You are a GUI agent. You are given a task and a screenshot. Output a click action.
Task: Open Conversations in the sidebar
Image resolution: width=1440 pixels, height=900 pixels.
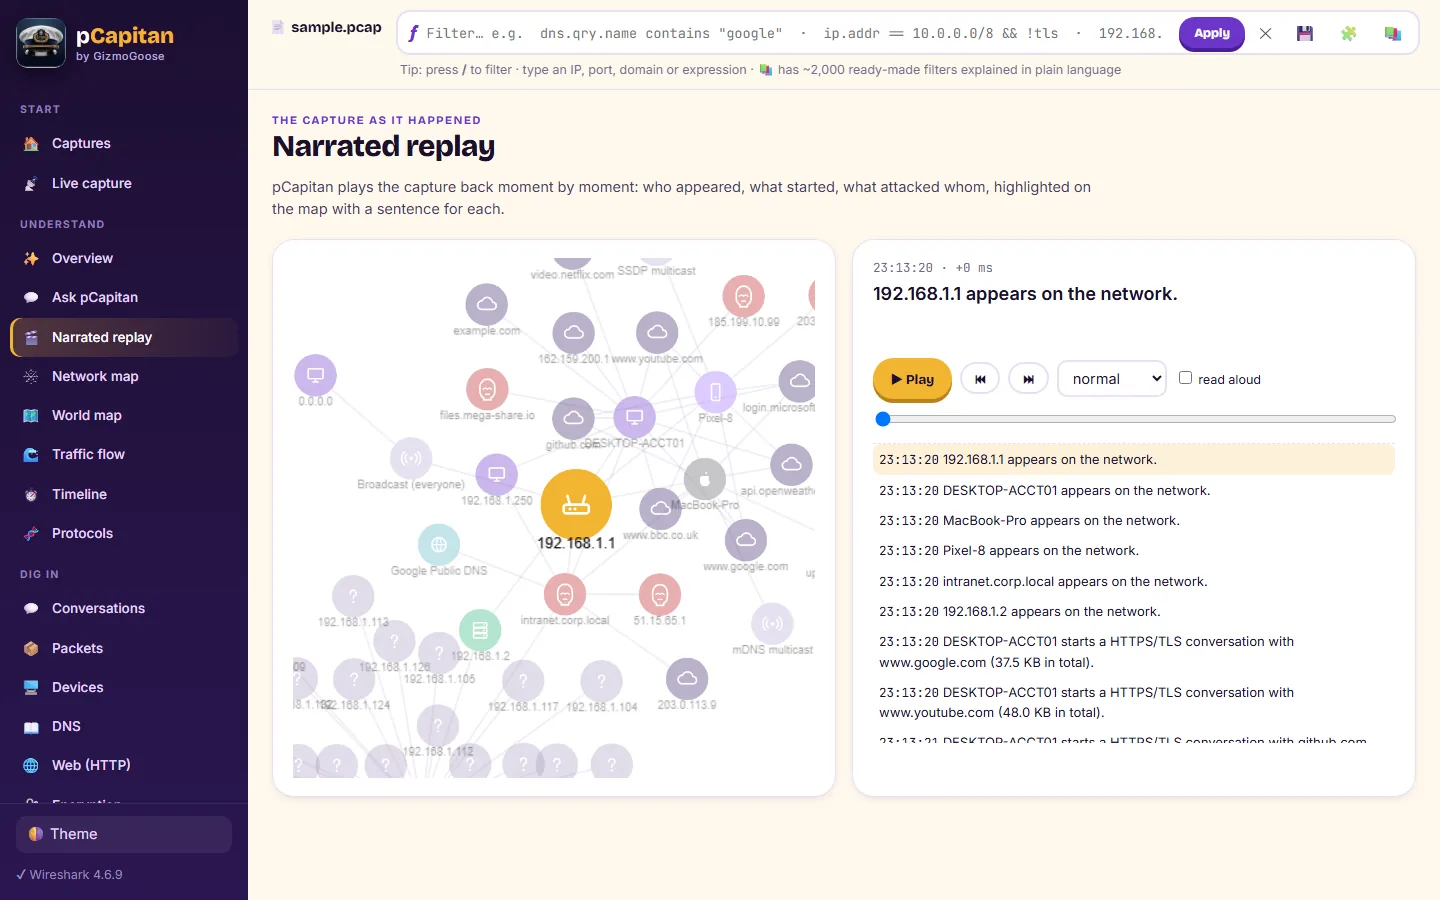[124, 609]
